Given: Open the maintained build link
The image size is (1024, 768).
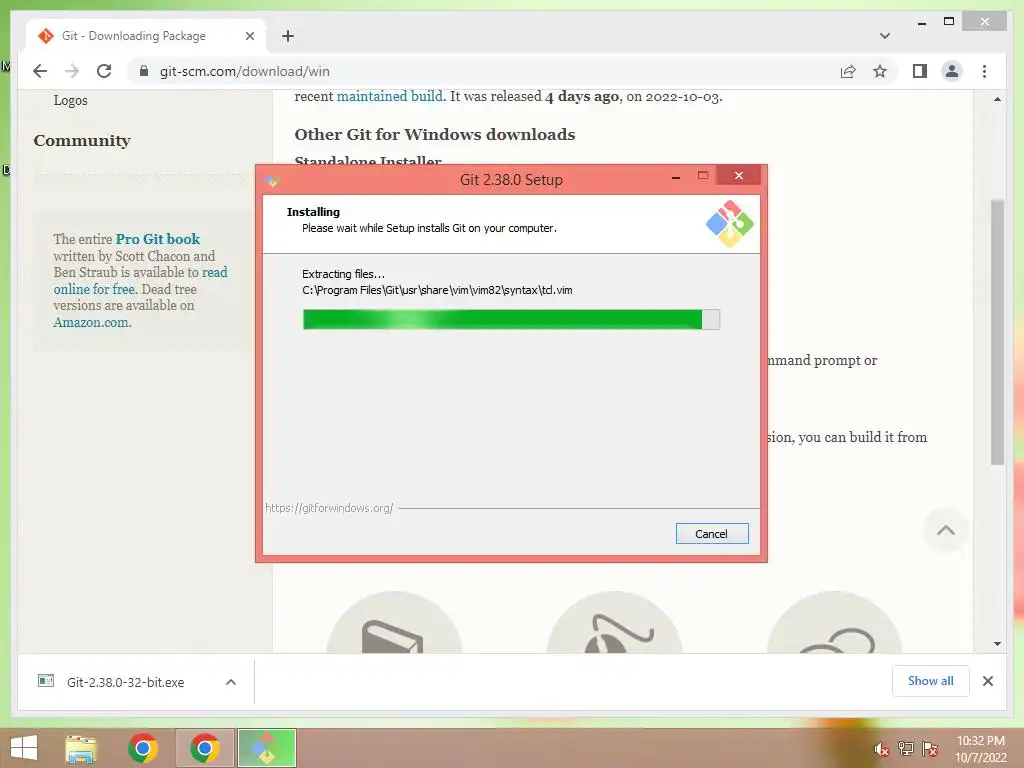Looking at the screenshot, I should 389,96.
